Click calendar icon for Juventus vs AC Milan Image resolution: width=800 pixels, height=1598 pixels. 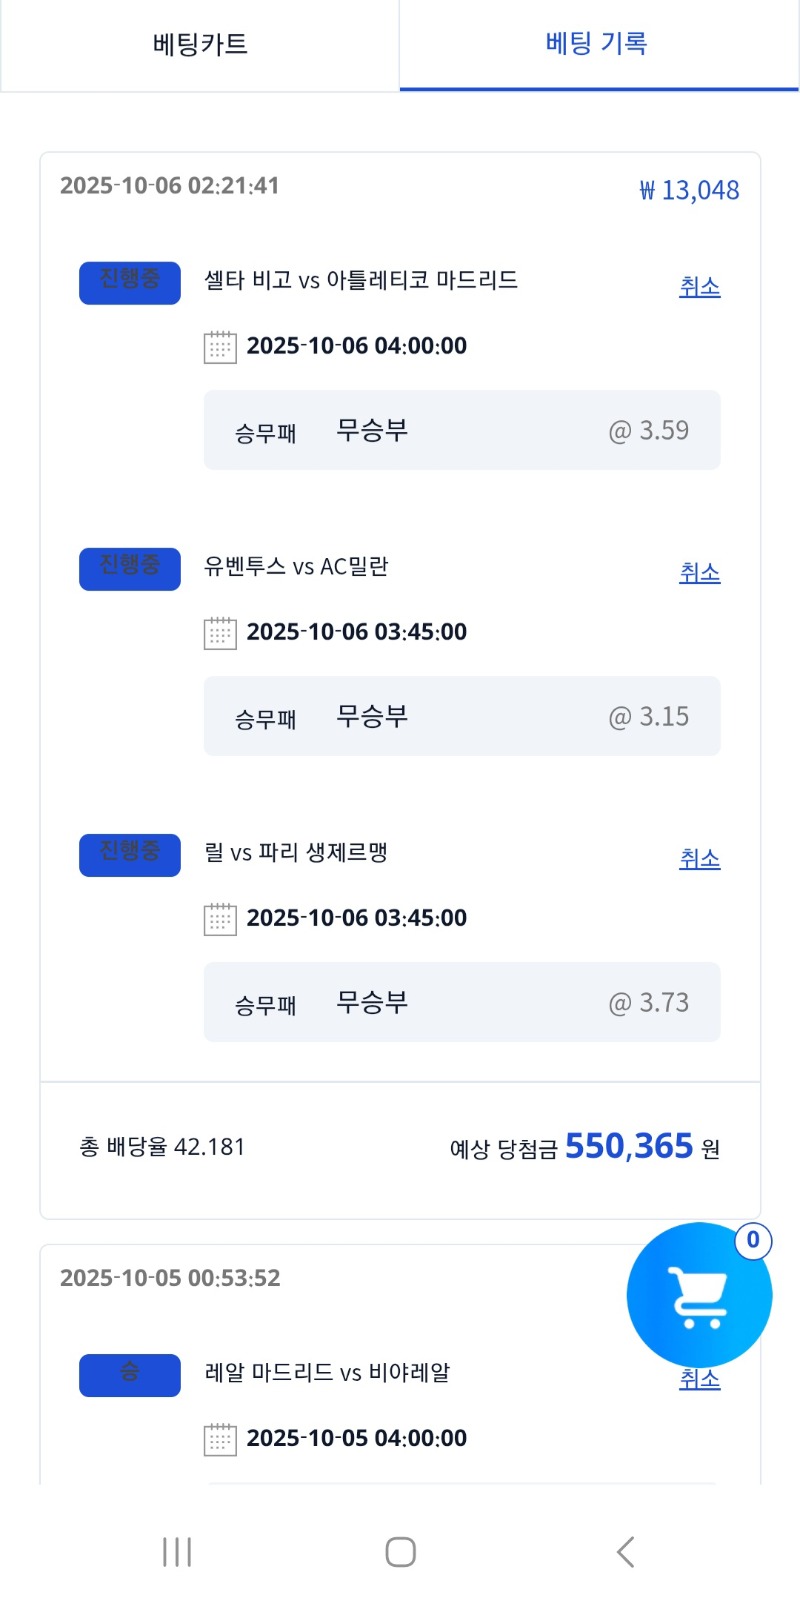[x=220, y=633]
